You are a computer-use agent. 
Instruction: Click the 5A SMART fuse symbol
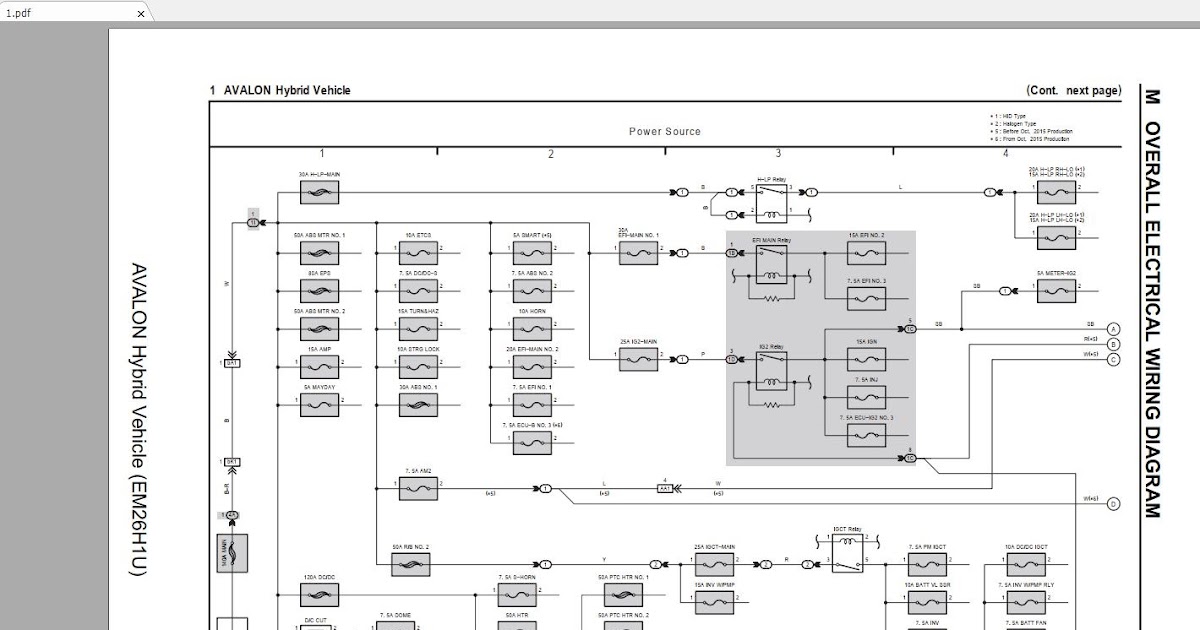point(532,251)
